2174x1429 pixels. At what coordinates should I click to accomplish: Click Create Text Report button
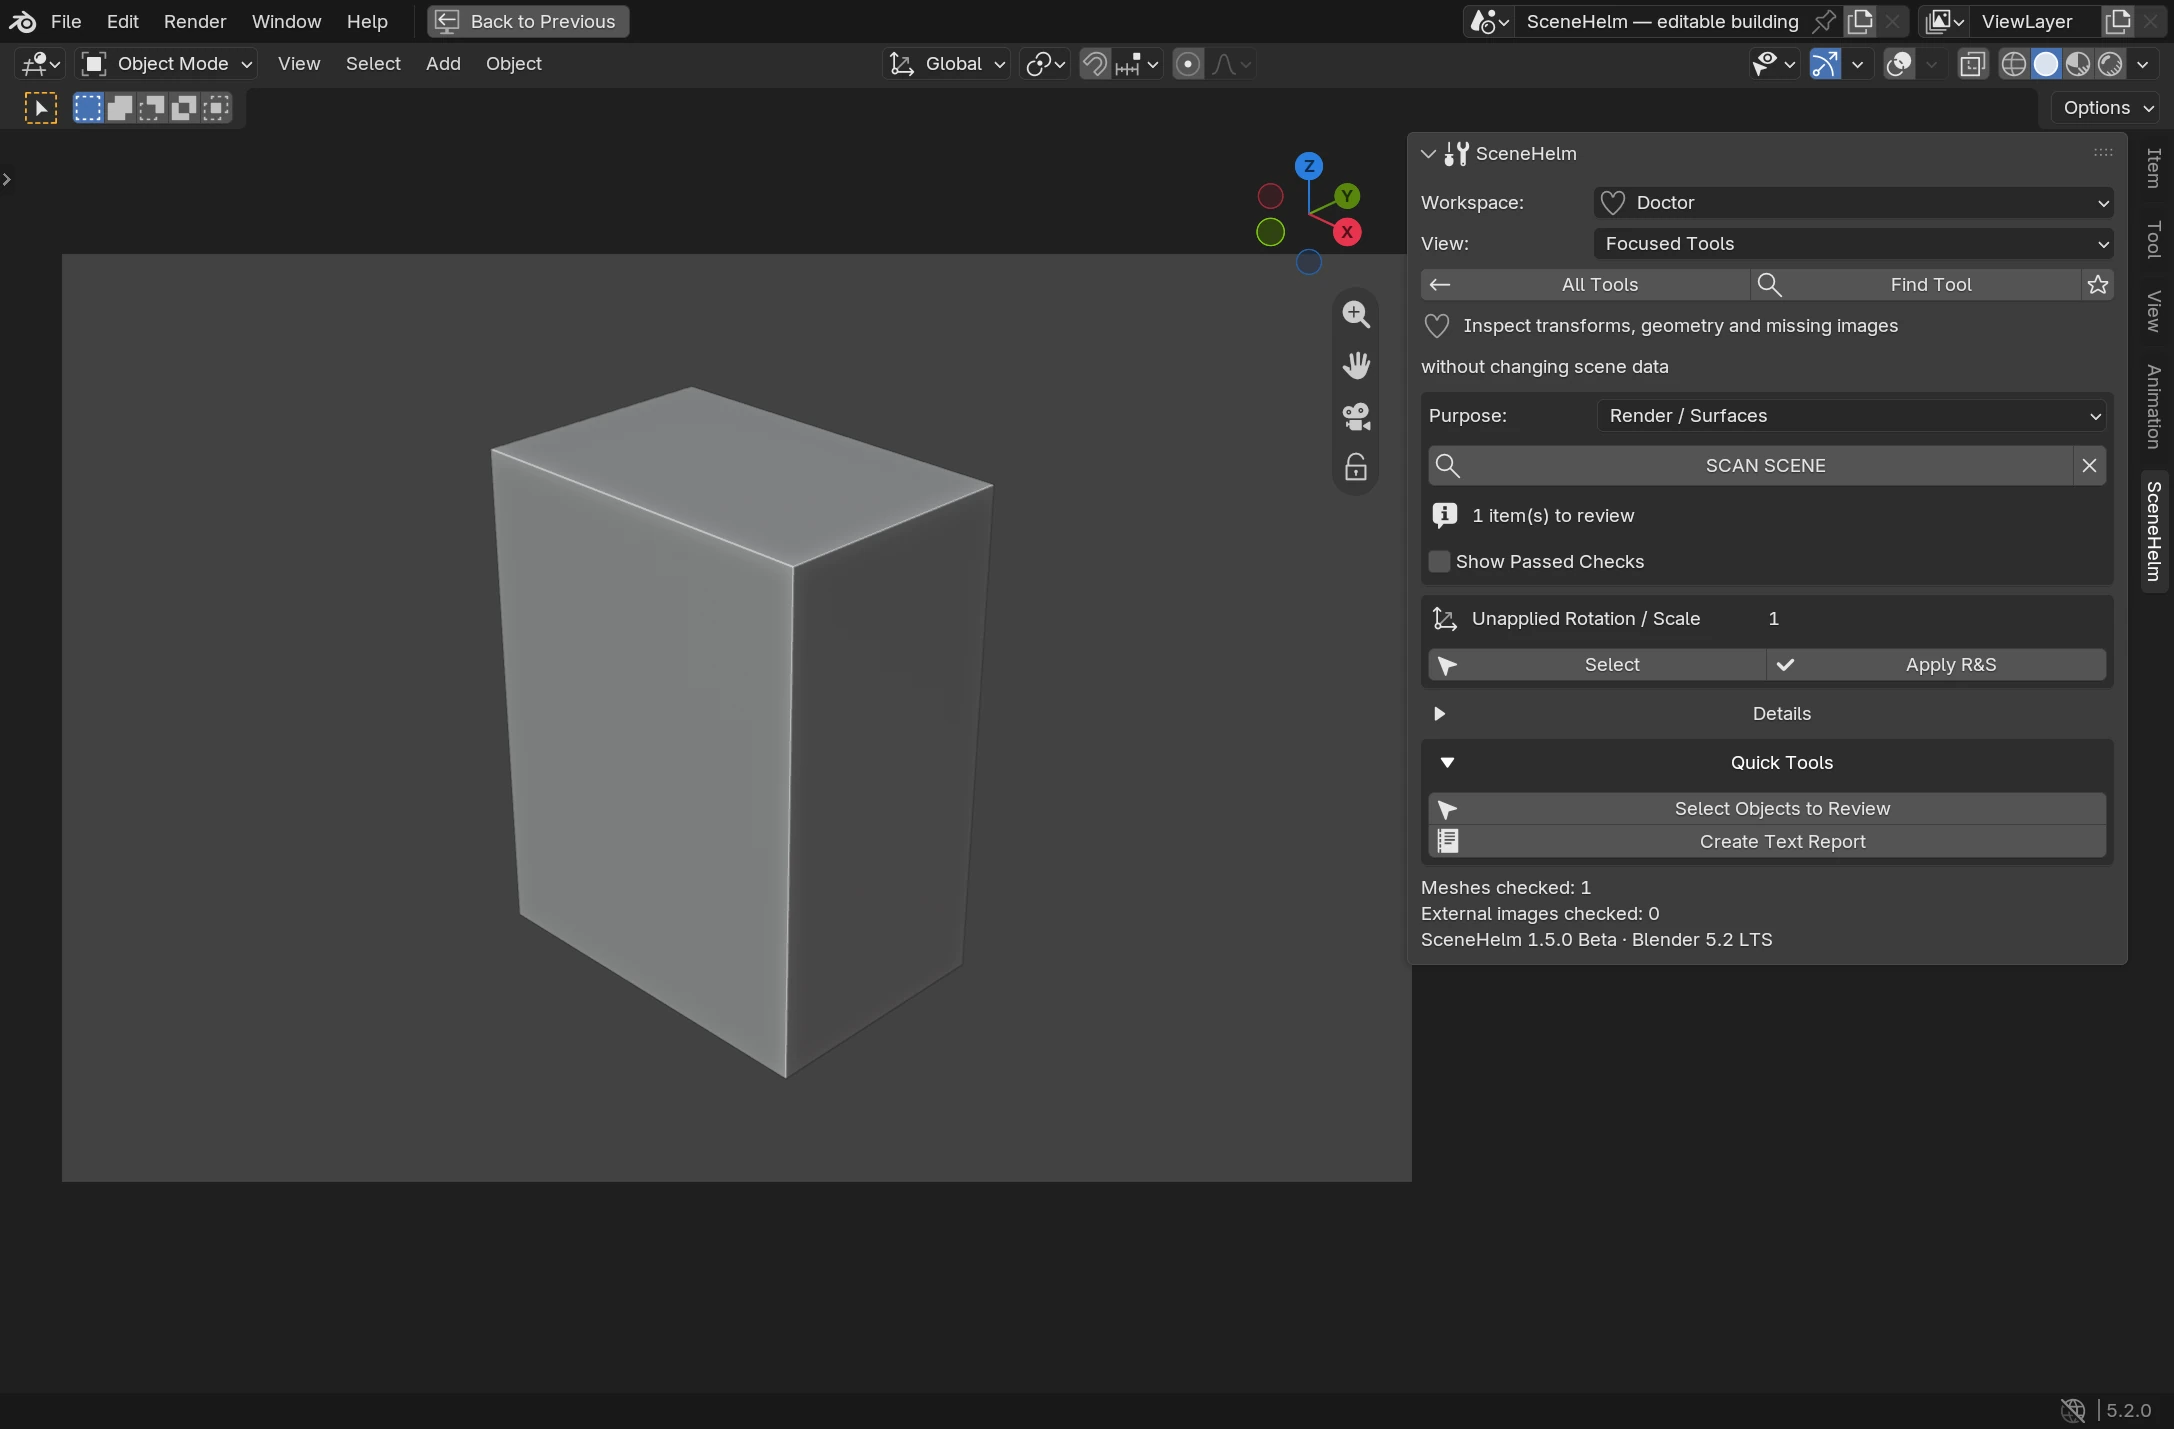1767,842
